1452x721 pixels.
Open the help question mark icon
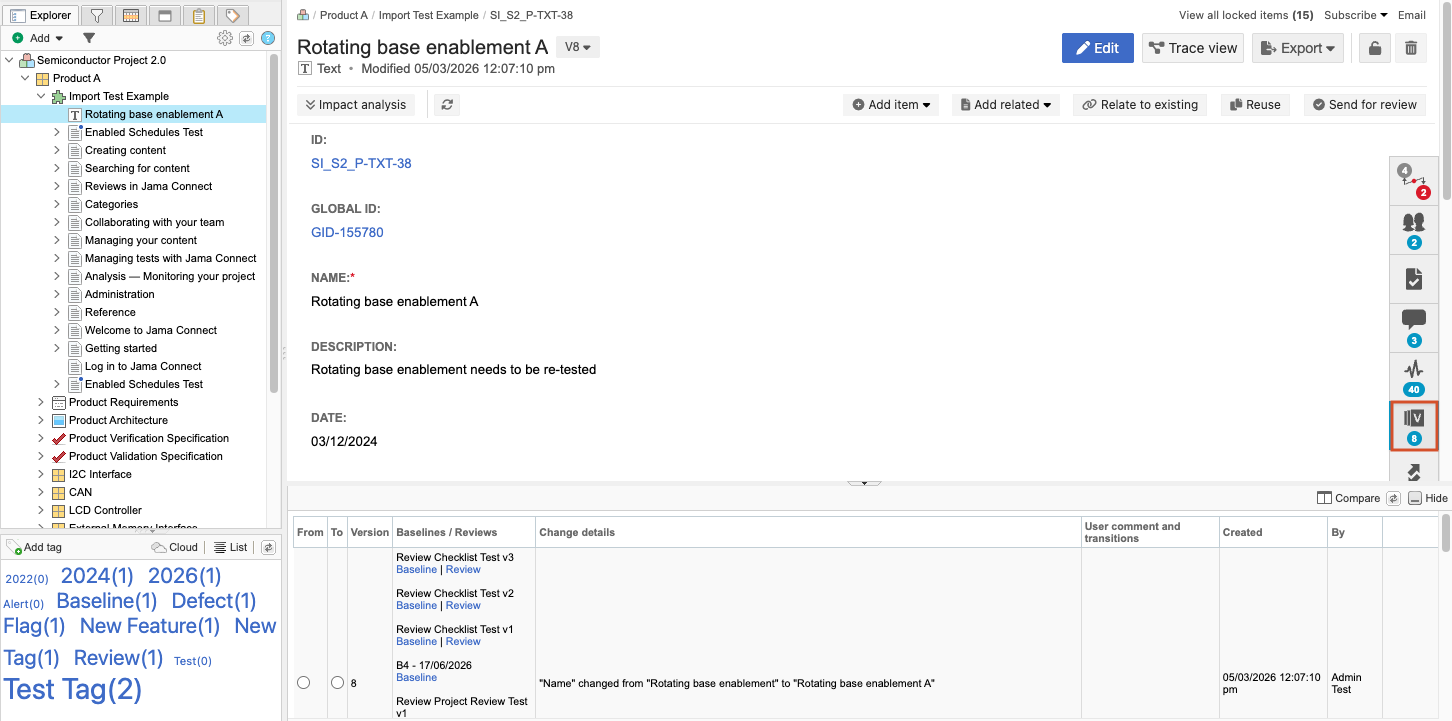[x=267, y=38]
